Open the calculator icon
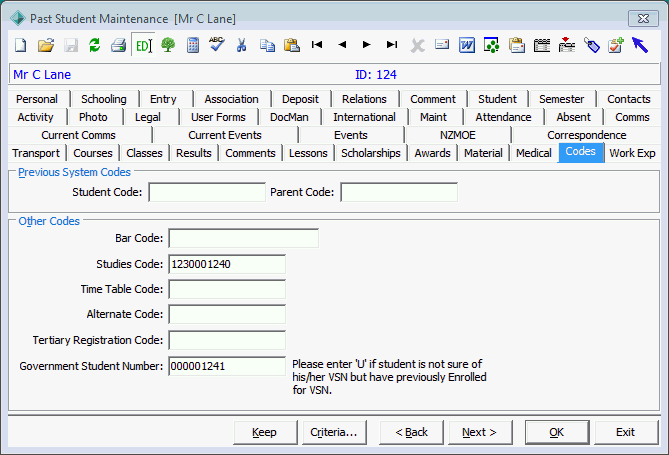 click(193, 45)
